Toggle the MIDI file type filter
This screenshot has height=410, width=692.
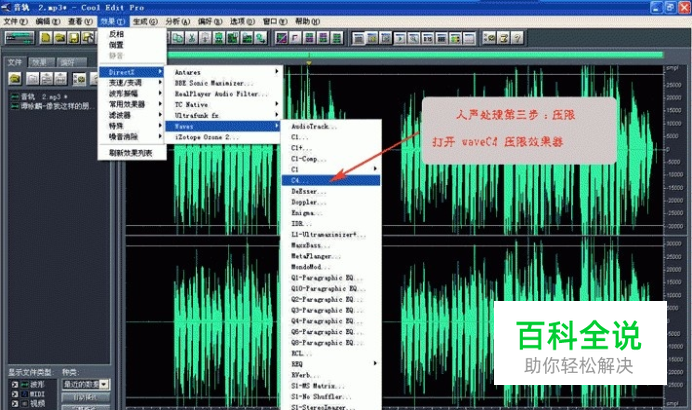[x=15, y=394]
